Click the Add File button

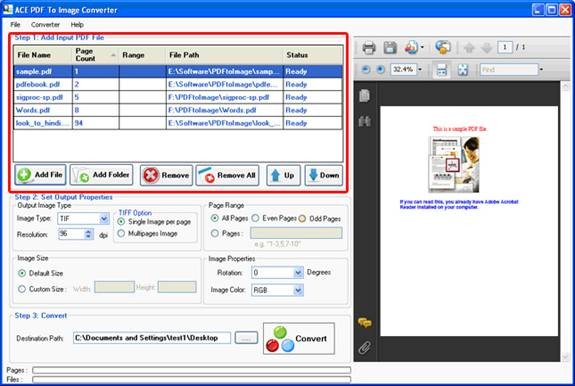(x=40, y=175)
